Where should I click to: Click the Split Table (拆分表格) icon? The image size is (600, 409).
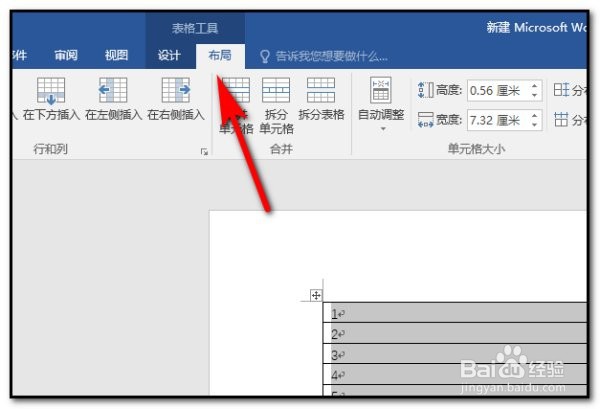click(321, 90)
